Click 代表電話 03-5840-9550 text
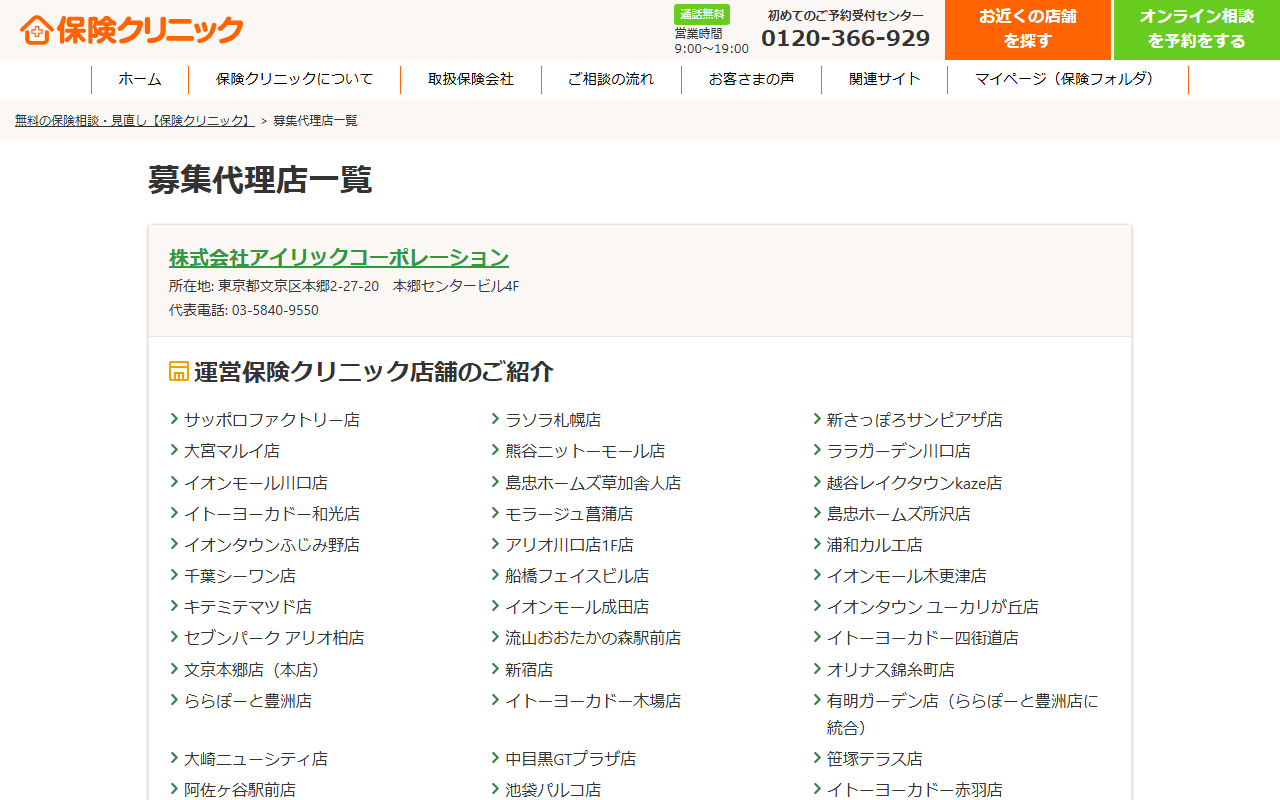Screen dimensions: 1280x800 (244, 310)
